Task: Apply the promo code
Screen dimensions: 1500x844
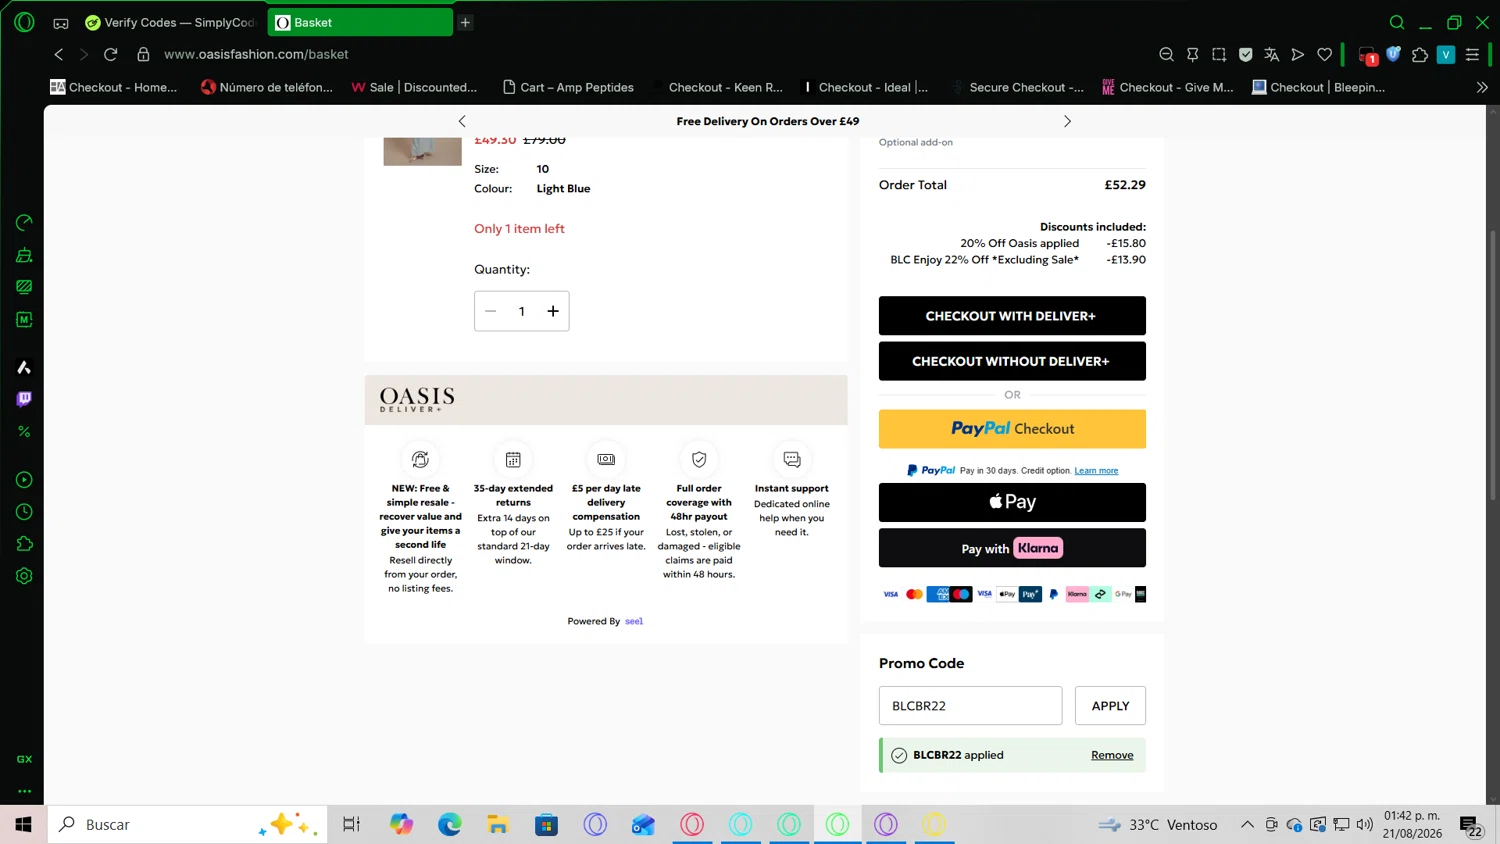Action: (x=1110, y=706)
